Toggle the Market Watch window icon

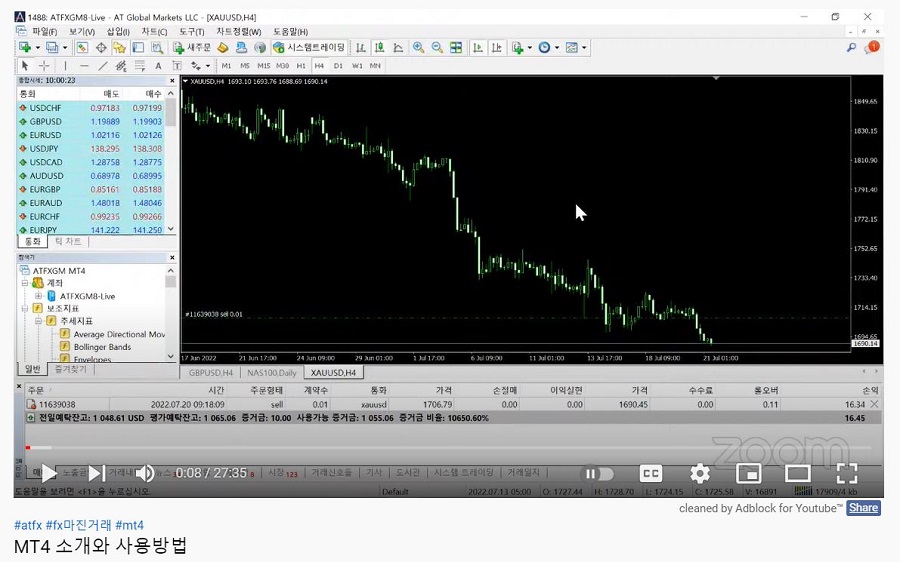pyautogui.click(x=82, y=48)
